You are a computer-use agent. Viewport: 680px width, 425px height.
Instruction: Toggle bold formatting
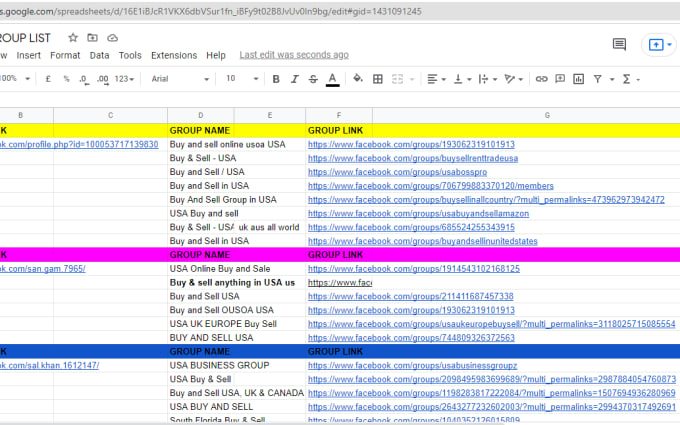click(276, 79)
